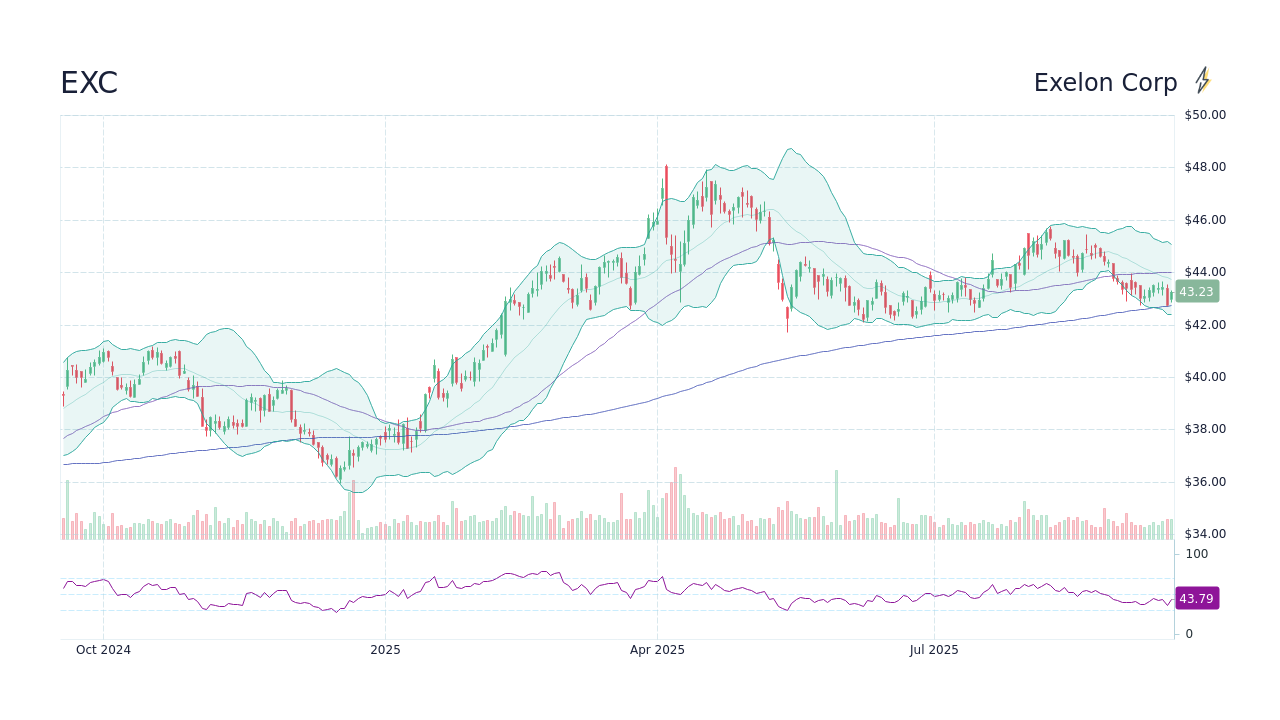Click the green 43.23 current price tag
This screenshot has width=1280, height=720.
point(1196,292)
